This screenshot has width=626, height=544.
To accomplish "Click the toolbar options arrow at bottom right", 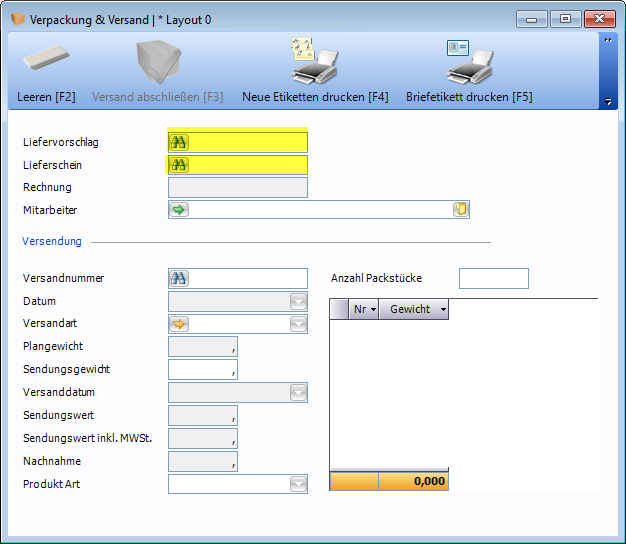I will pos(607,101).
